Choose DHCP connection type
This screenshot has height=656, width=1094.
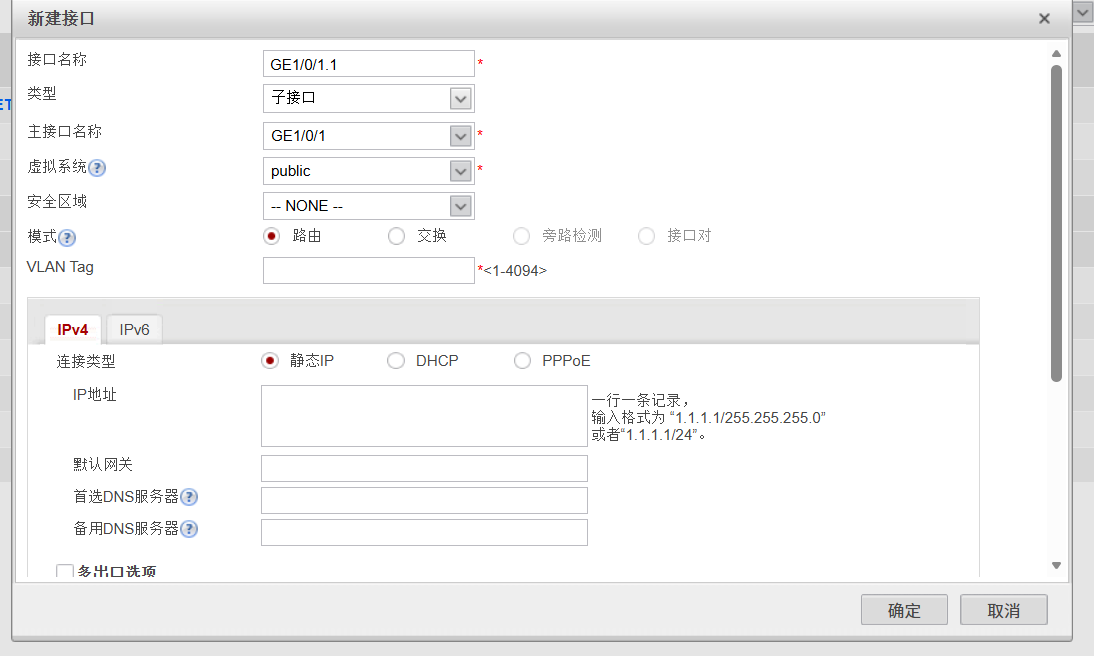tap(396, 361)
